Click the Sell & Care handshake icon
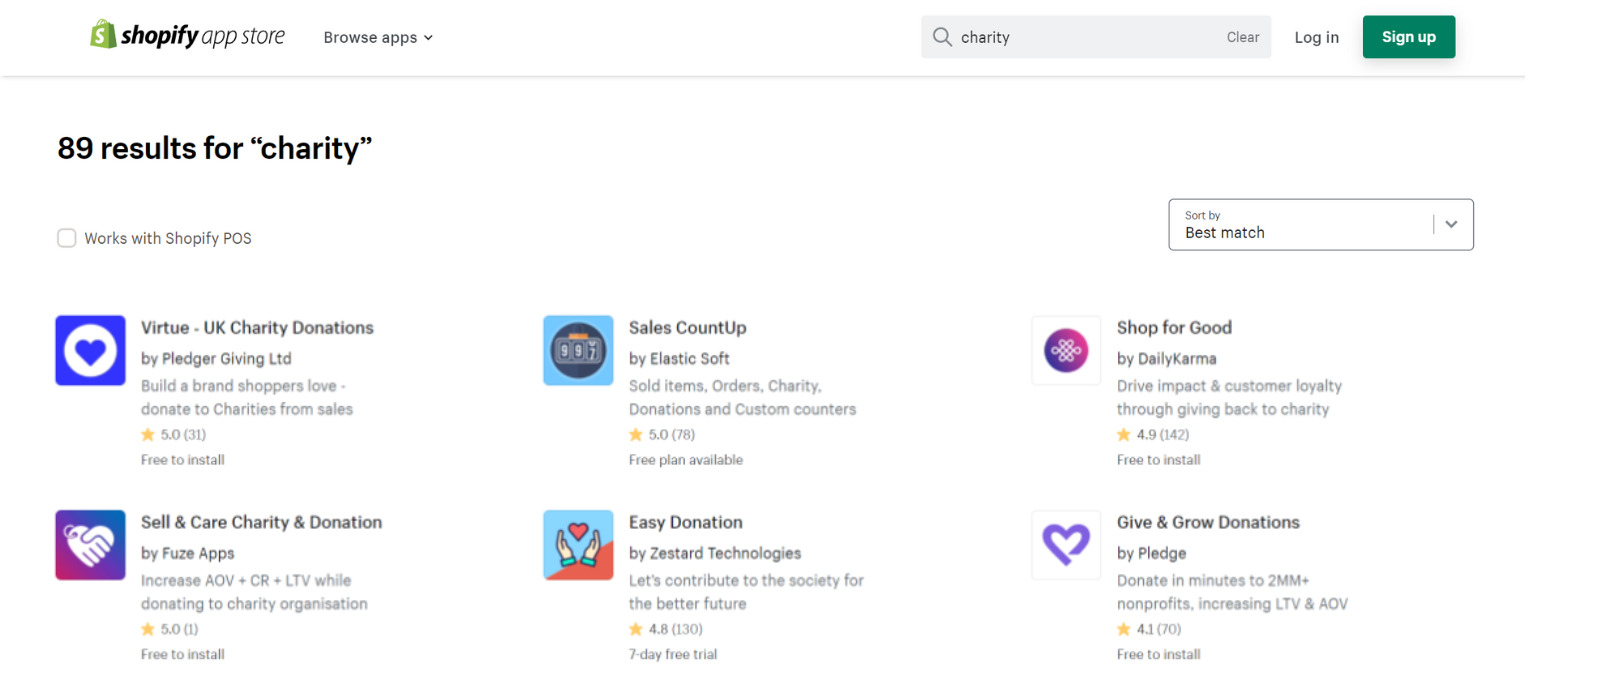 point(90,546)
